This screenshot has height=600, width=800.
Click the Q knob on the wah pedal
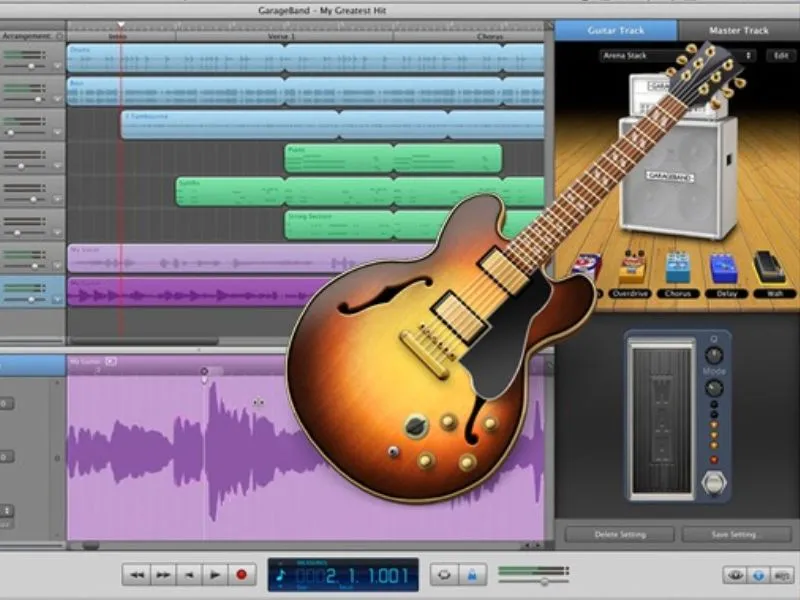pyautogui.click(x=714, y=355)
